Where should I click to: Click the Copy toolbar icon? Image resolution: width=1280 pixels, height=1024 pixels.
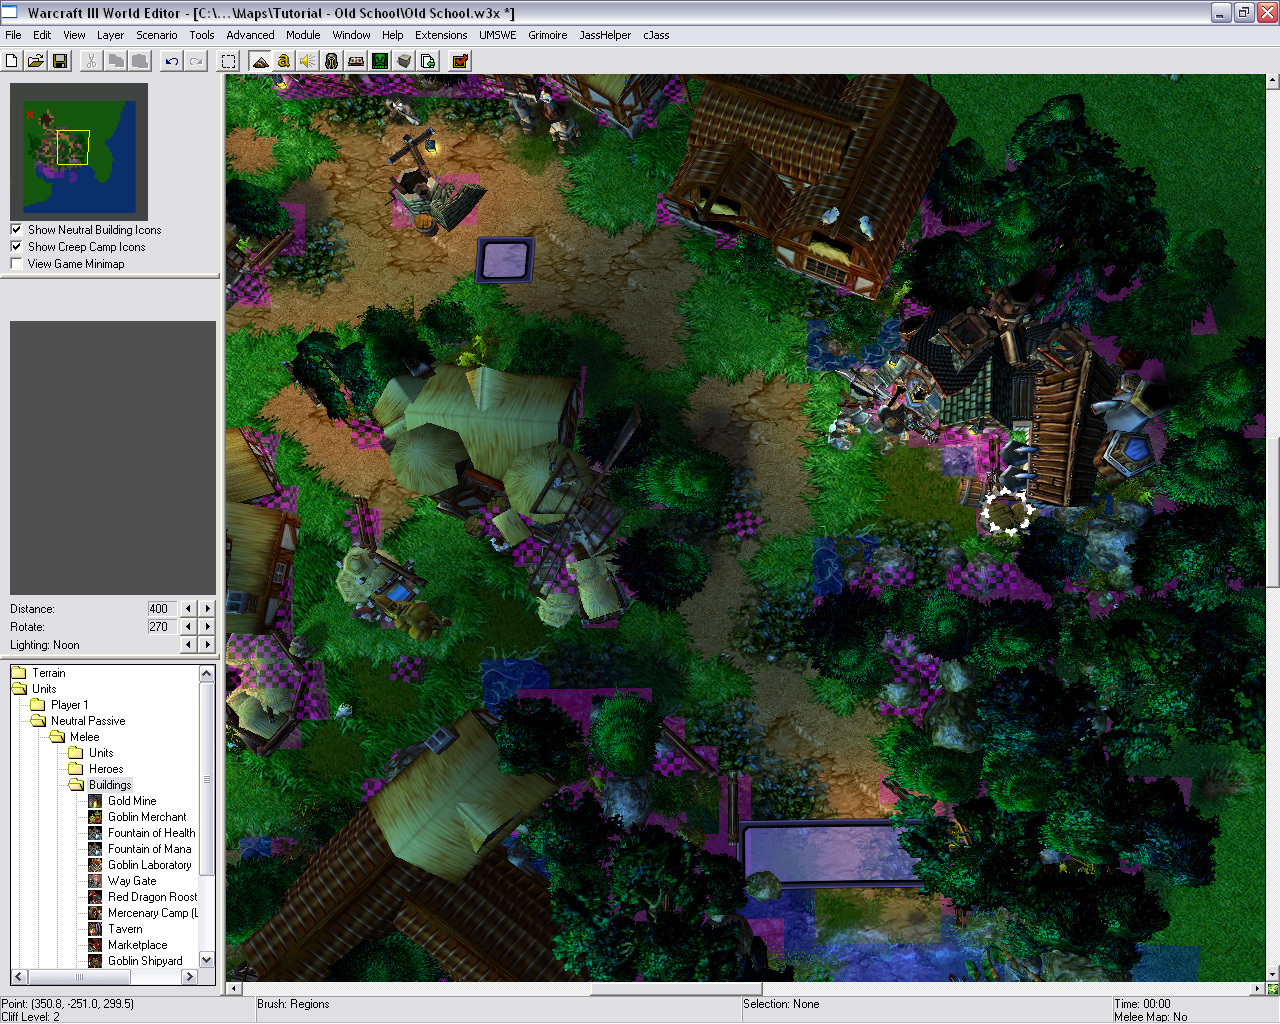[116, 61]
